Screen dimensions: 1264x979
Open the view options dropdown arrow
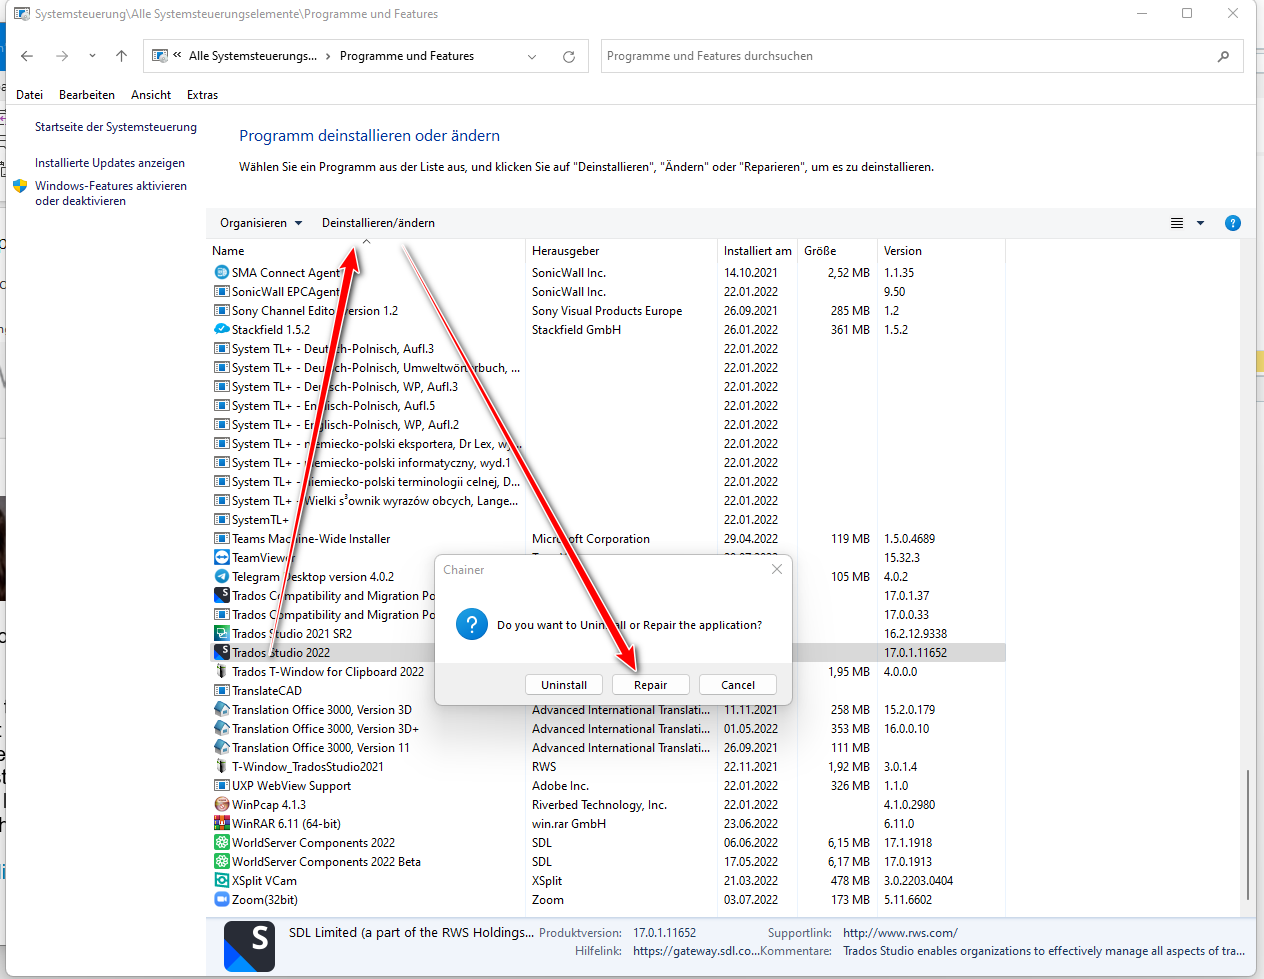pos(1200,223)
